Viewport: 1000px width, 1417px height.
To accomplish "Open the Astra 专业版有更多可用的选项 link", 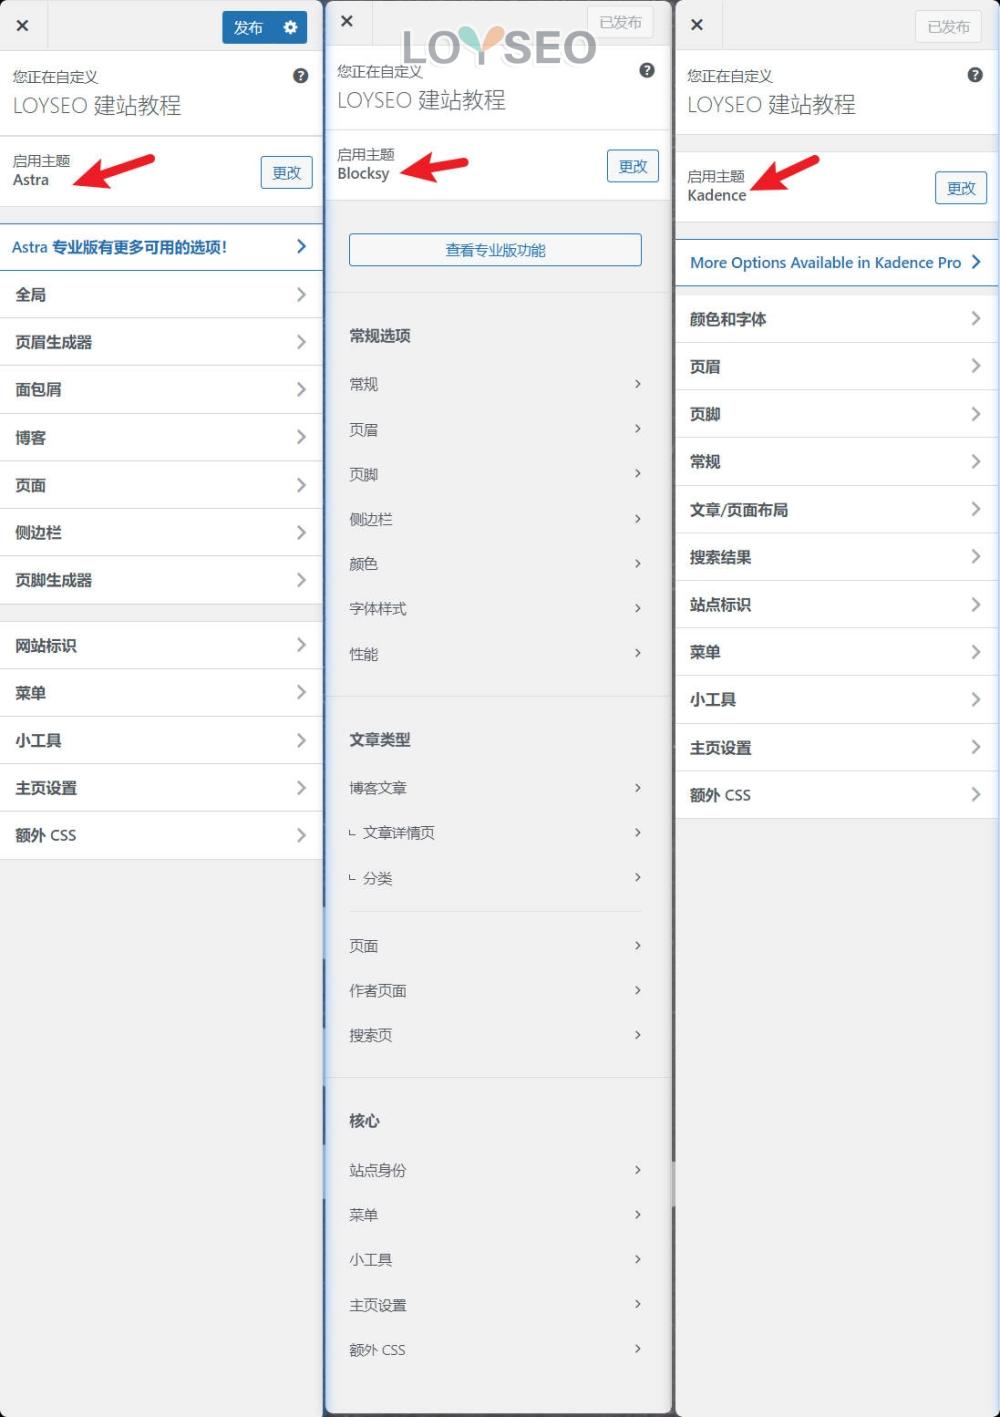I will [160, 247].
